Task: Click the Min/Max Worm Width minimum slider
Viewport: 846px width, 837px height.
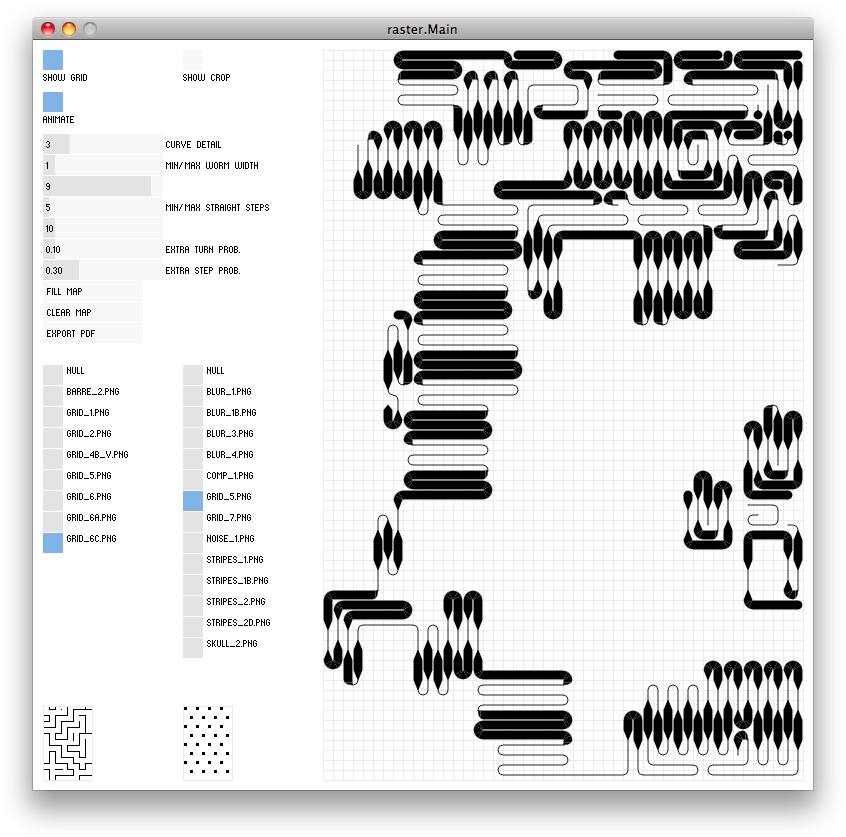Action: [102, 166]
